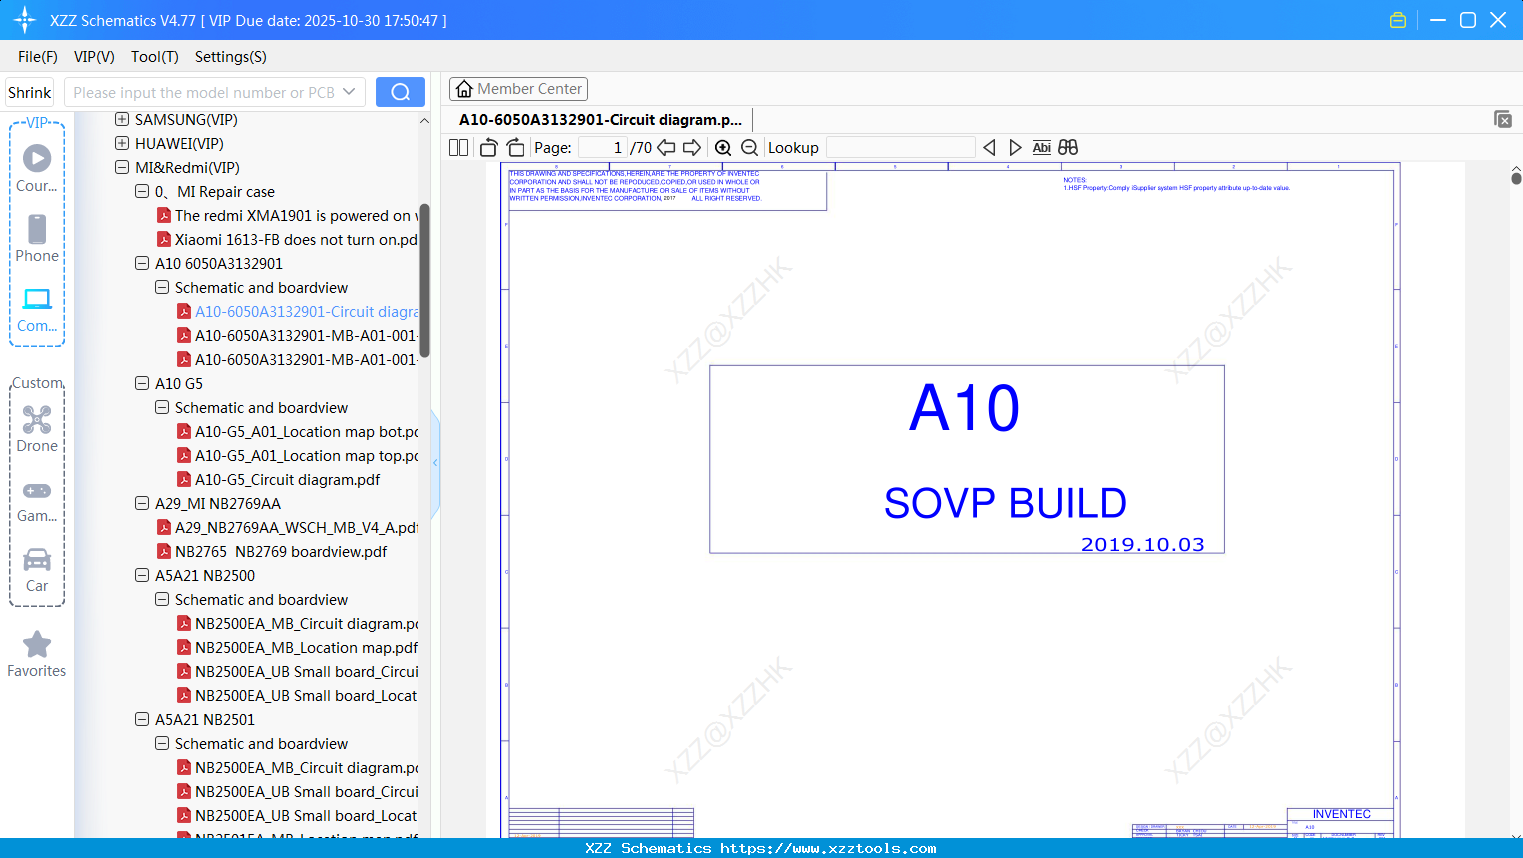The height and width of the screenshot is (858, 1523).
Task: Go to the previous page arrow
Action: [666, 148]
